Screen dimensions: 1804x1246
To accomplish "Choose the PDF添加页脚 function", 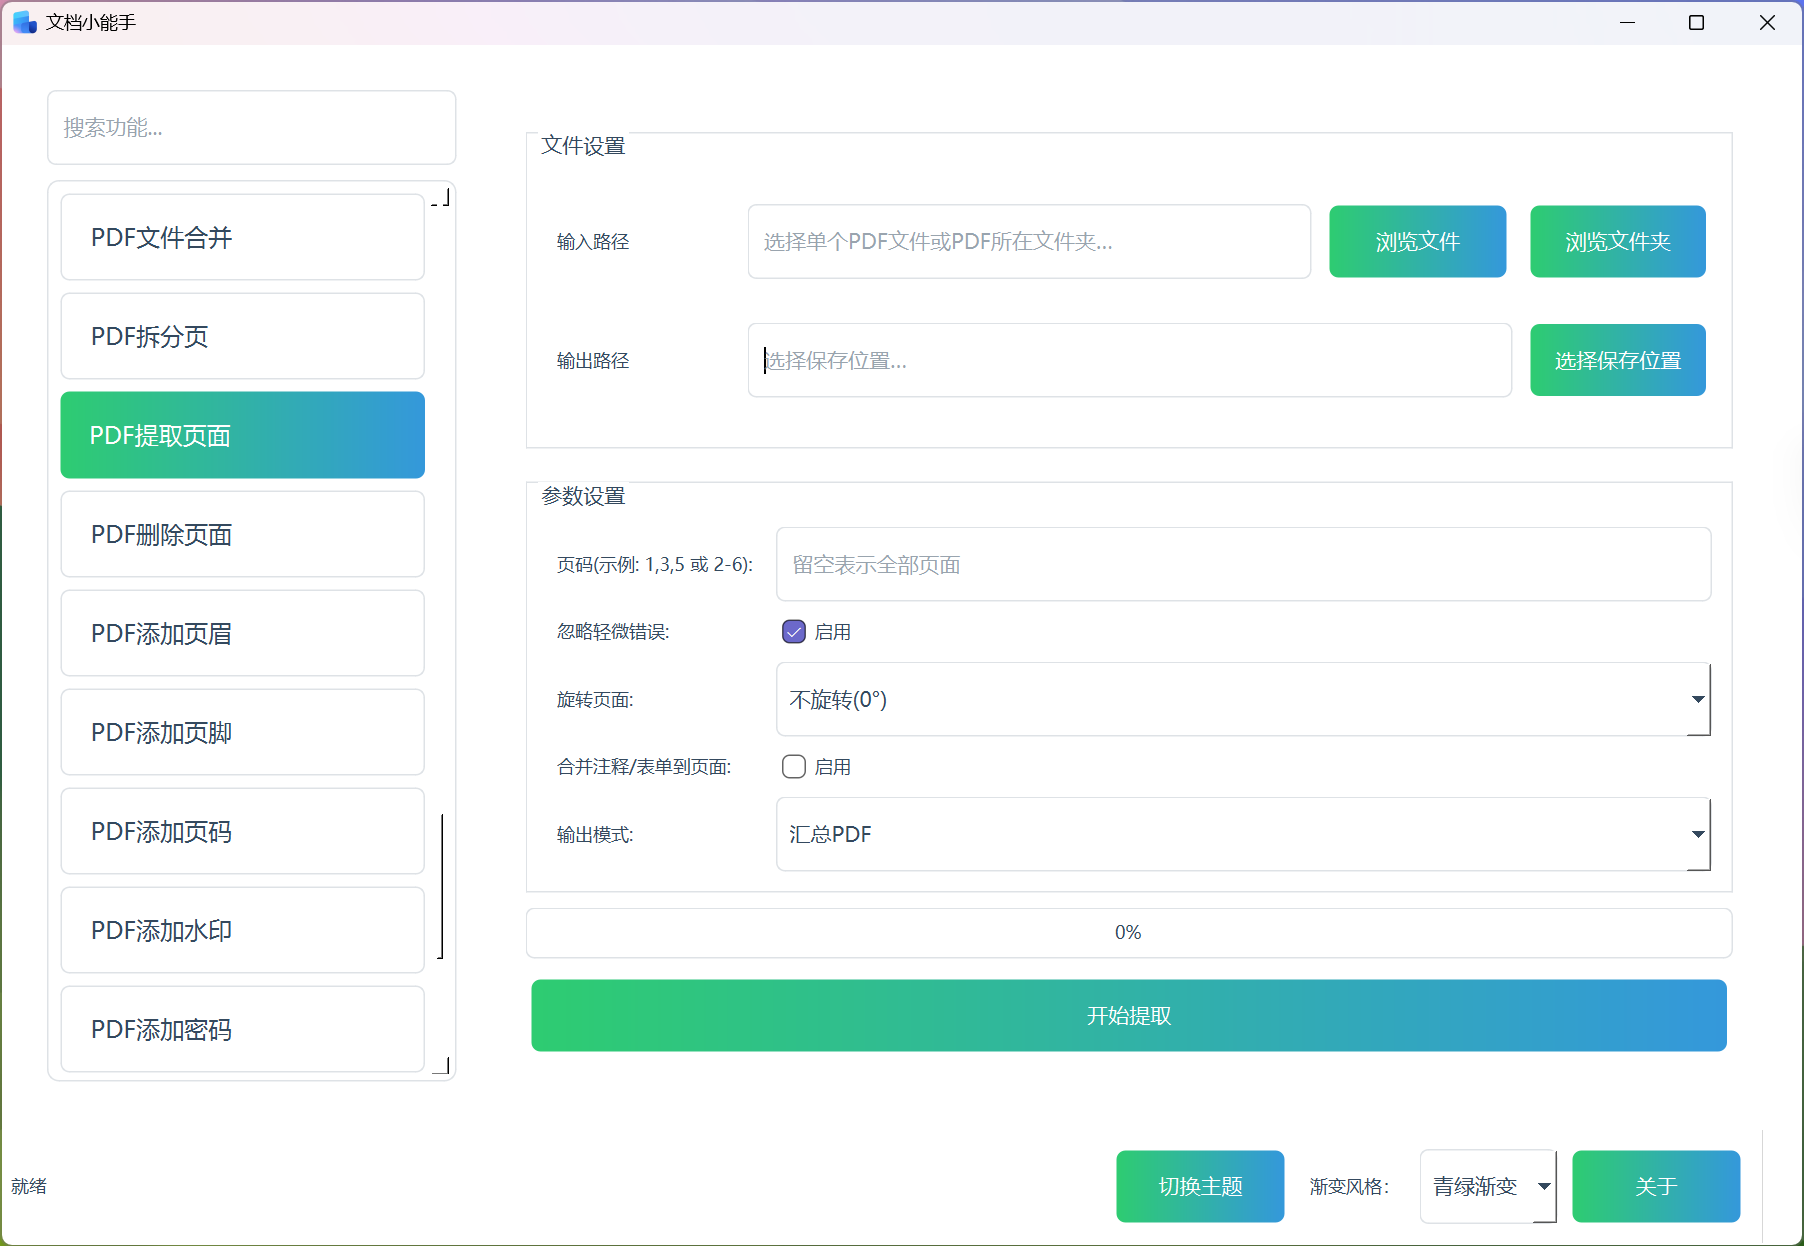I will [x=242, y=732].
